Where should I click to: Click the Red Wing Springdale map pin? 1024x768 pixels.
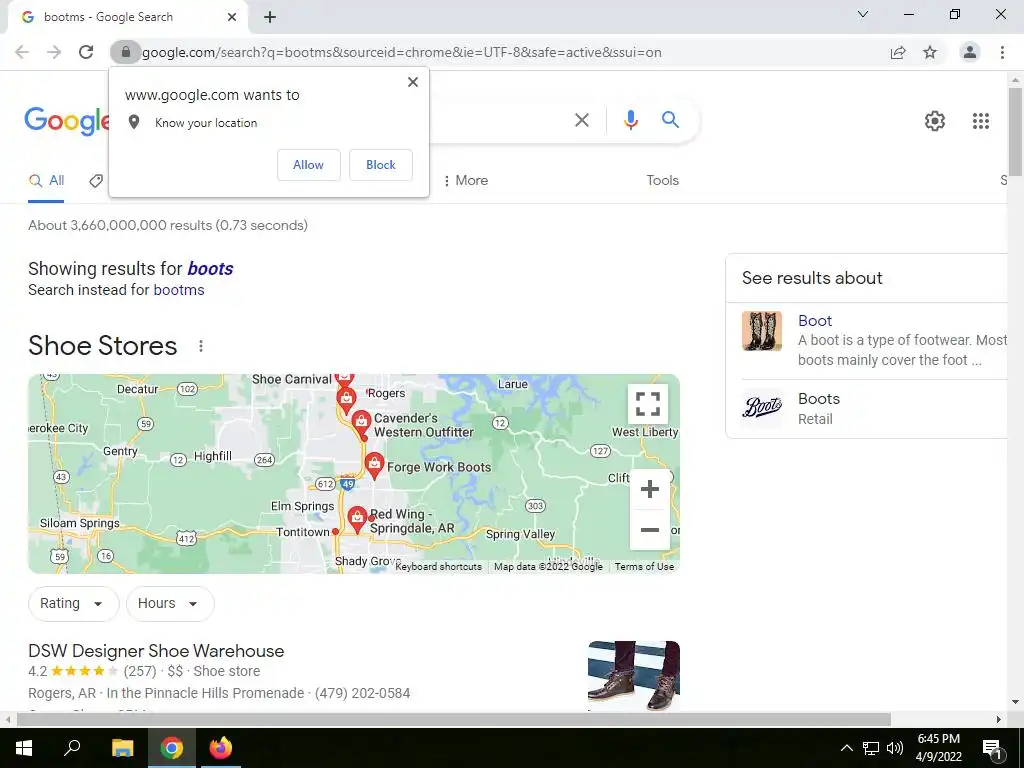coord(357,520)
